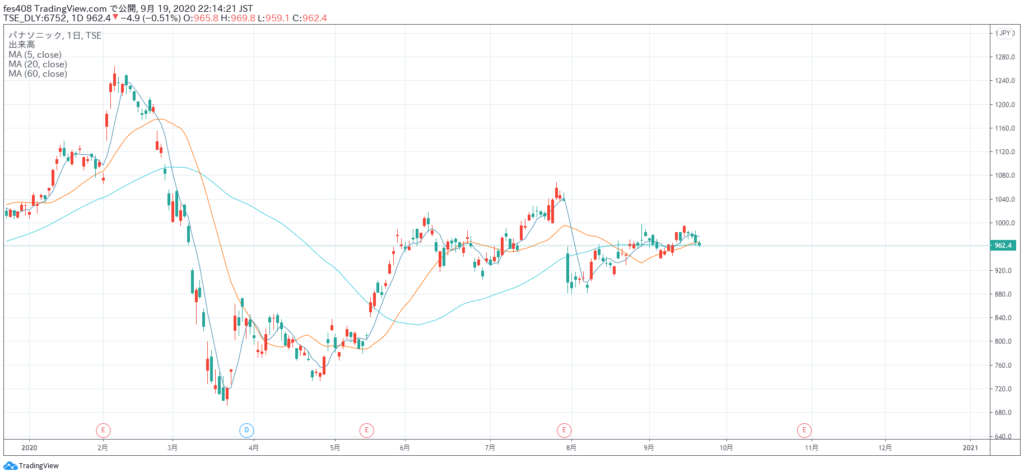Viewport: 1024px width, 476px height.
Task: Click the 800.00 price axis label
Action: [x=1002, y=341]
